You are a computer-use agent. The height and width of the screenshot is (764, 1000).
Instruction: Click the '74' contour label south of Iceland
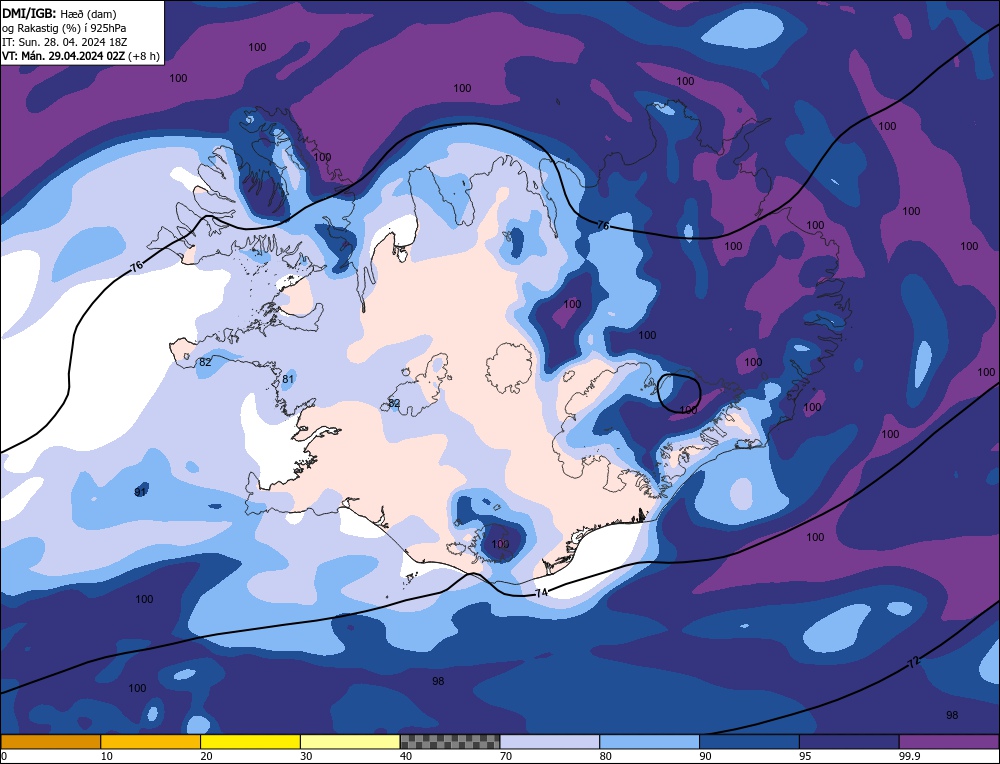(x=541, y=593)
